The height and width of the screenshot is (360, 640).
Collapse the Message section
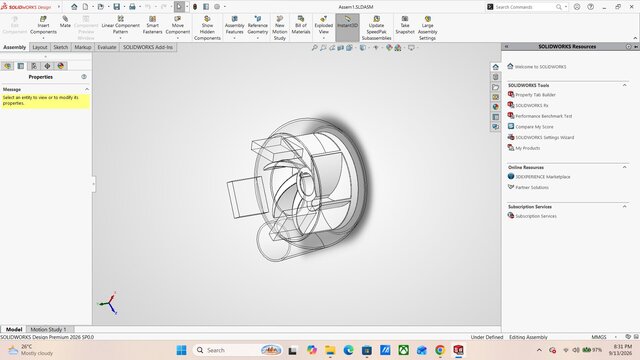[87, 89]
